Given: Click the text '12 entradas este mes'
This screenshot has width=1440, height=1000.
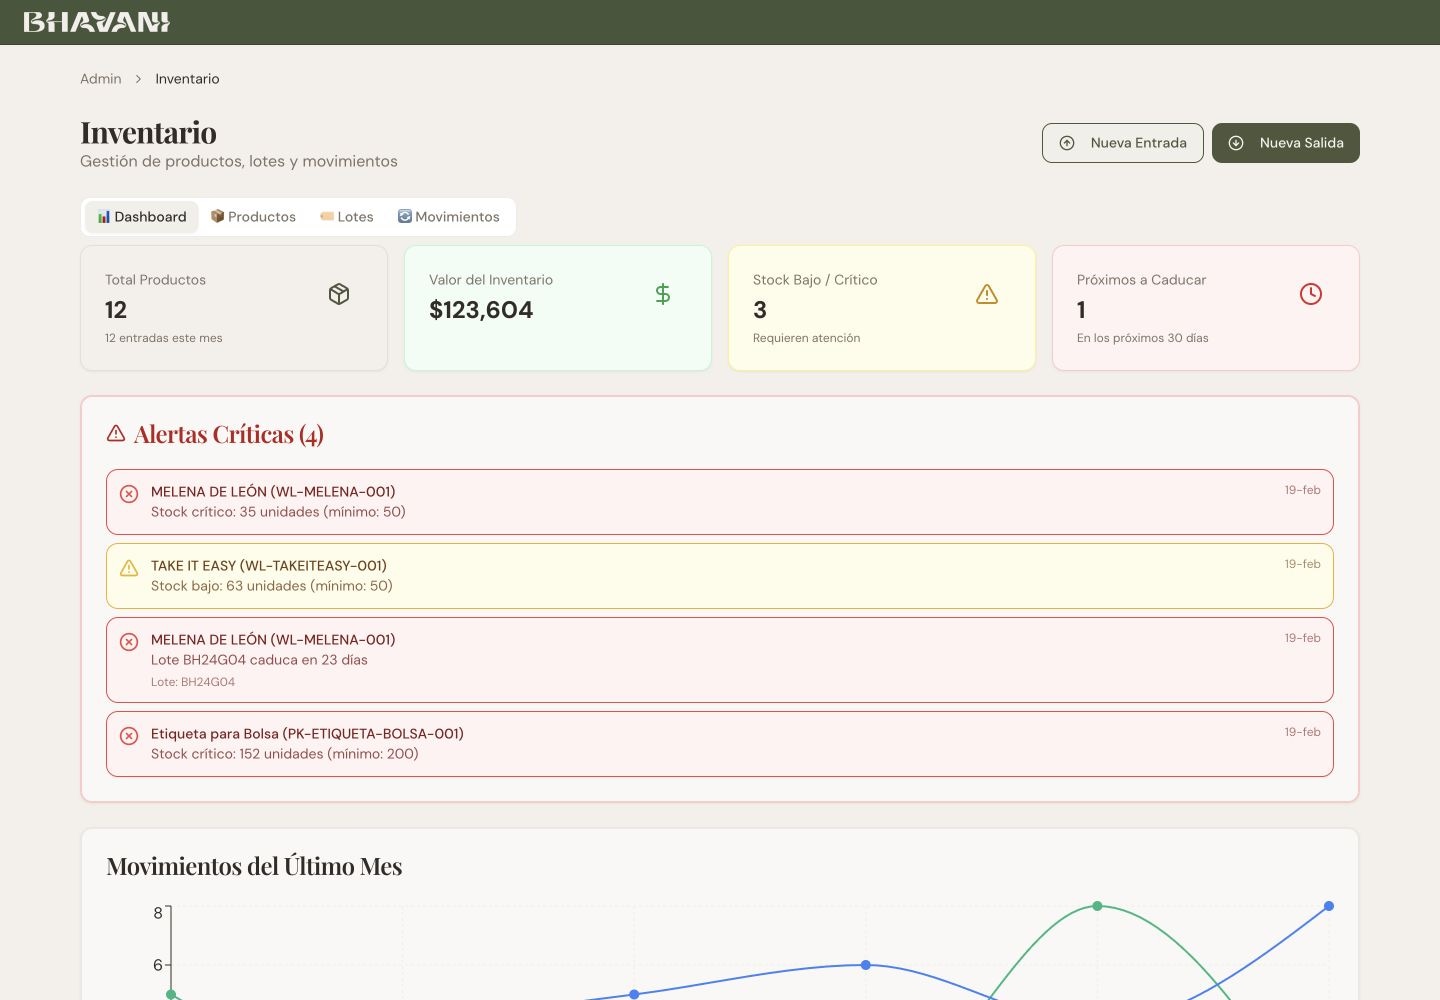Looking at the screenshot, I should pyautogui.click(x=164, y=338).
